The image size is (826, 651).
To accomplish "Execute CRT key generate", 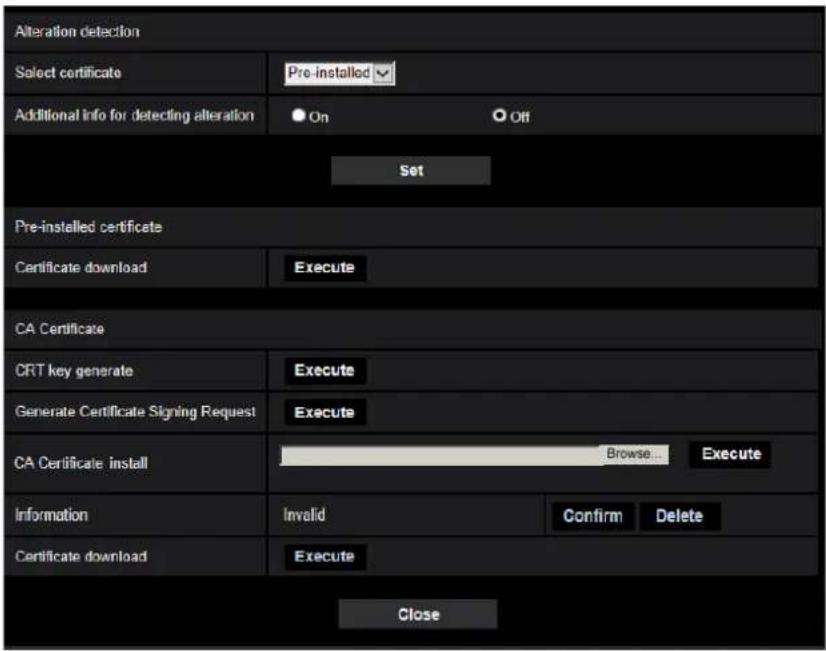I will [x=324, y=370].
